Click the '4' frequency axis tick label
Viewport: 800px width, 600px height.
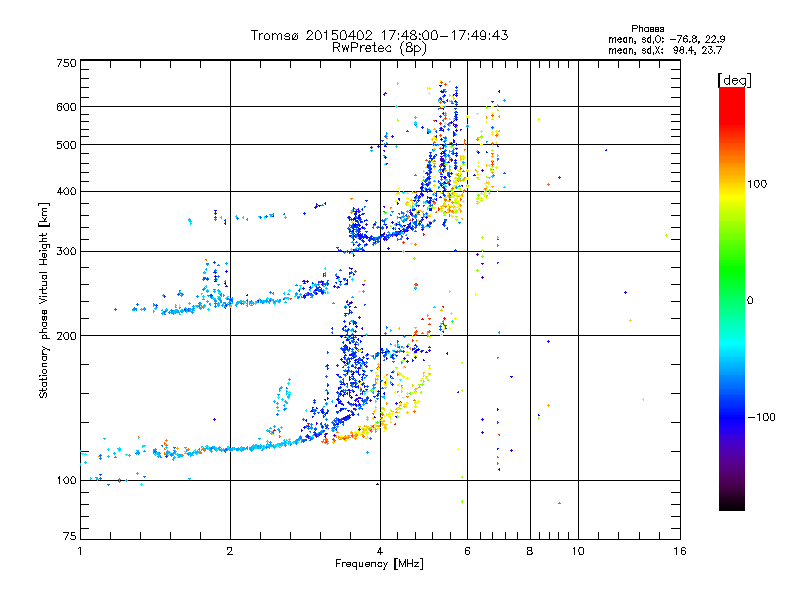[380, 551]
